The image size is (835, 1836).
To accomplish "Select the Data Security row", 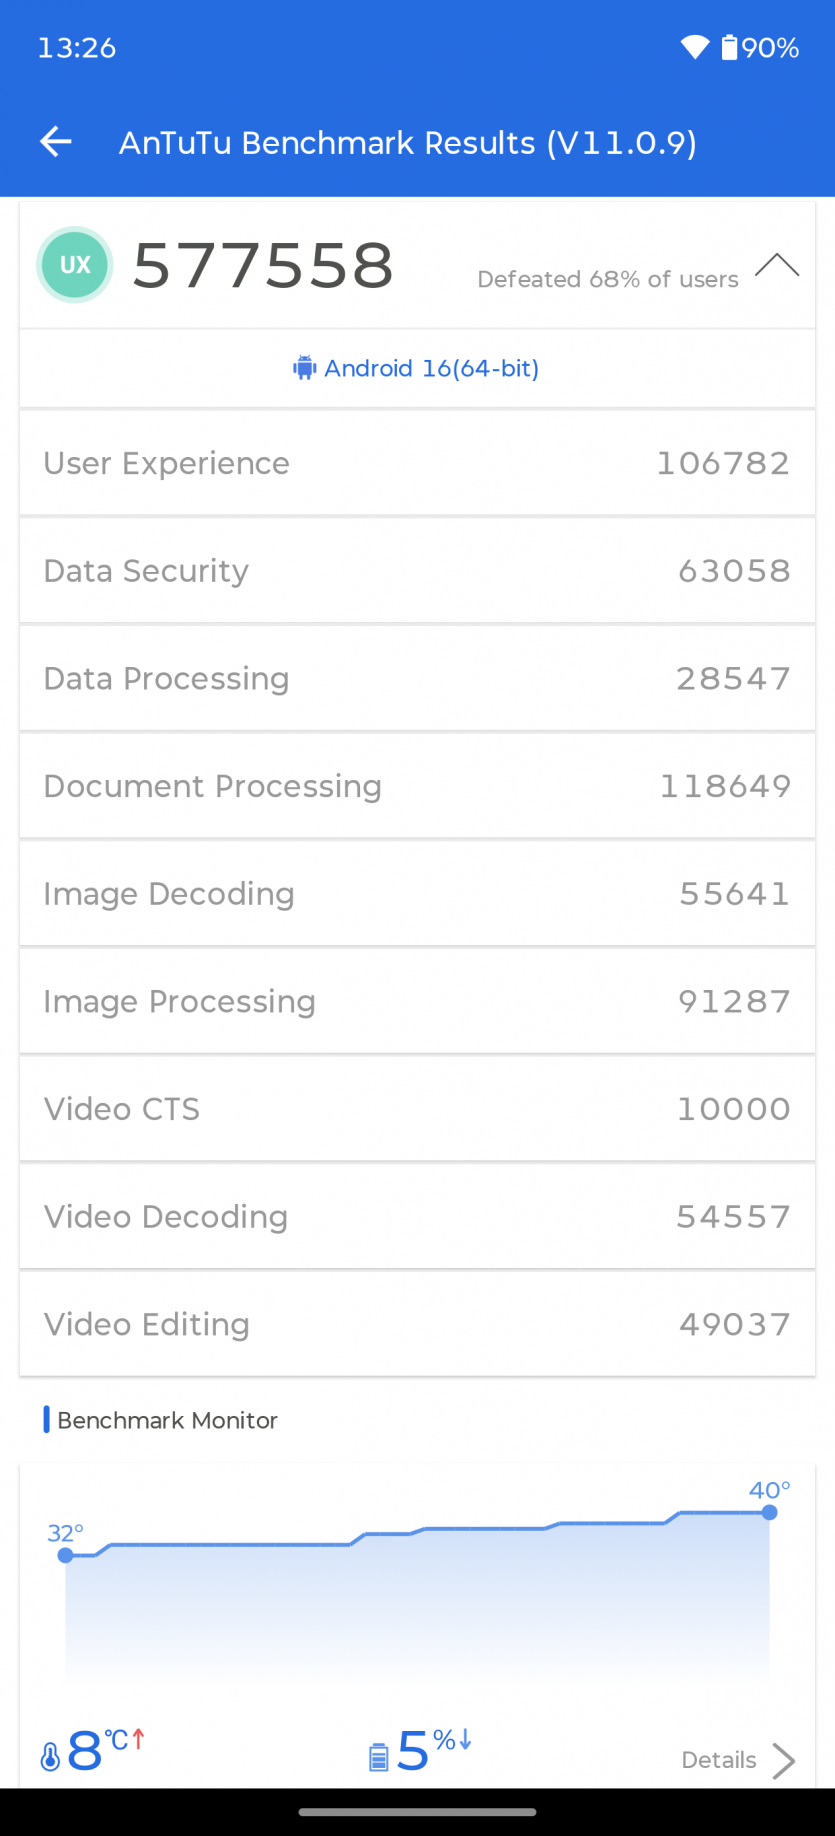I will tap(417, 571).
